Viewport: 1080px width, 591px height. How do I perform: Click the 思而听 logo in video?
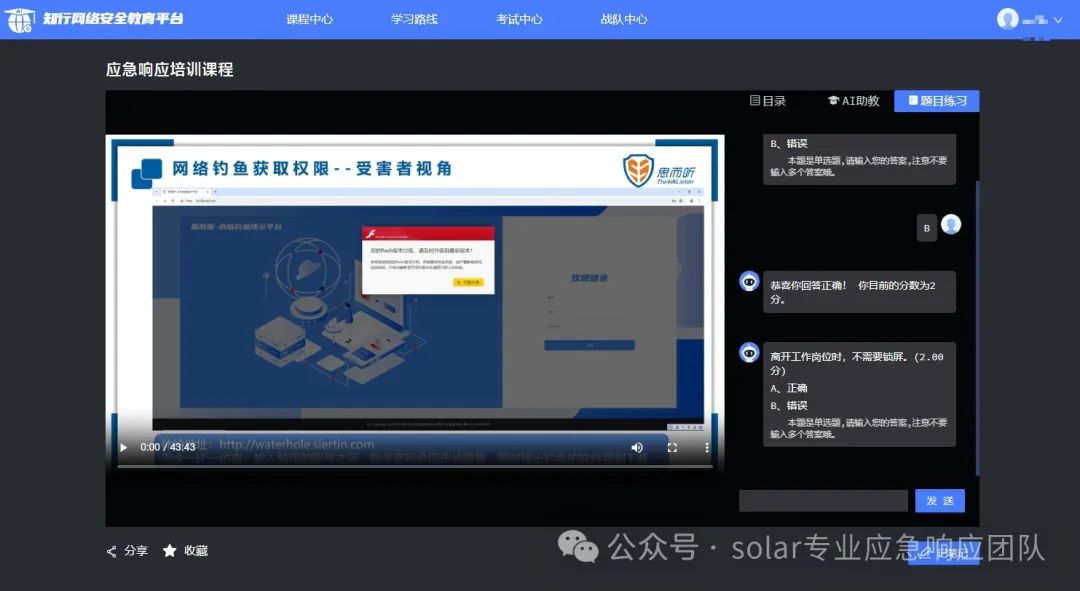(x=659, y=170)
